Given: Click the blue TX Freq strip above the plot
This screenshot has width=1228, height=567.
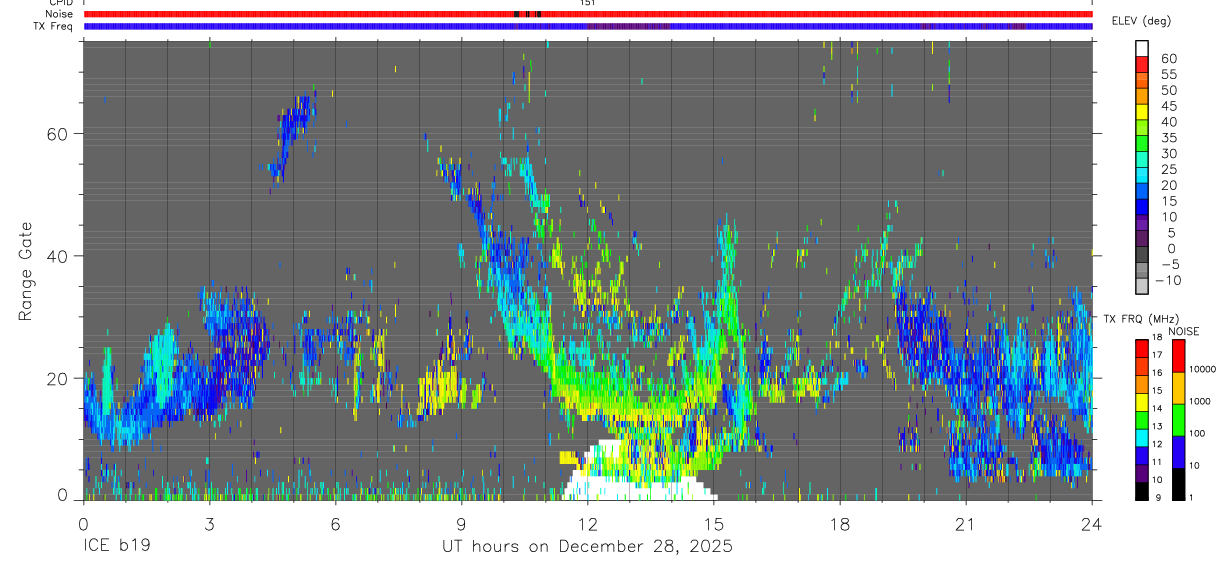Looking at the screenshot, I should [x=588, y=26].
